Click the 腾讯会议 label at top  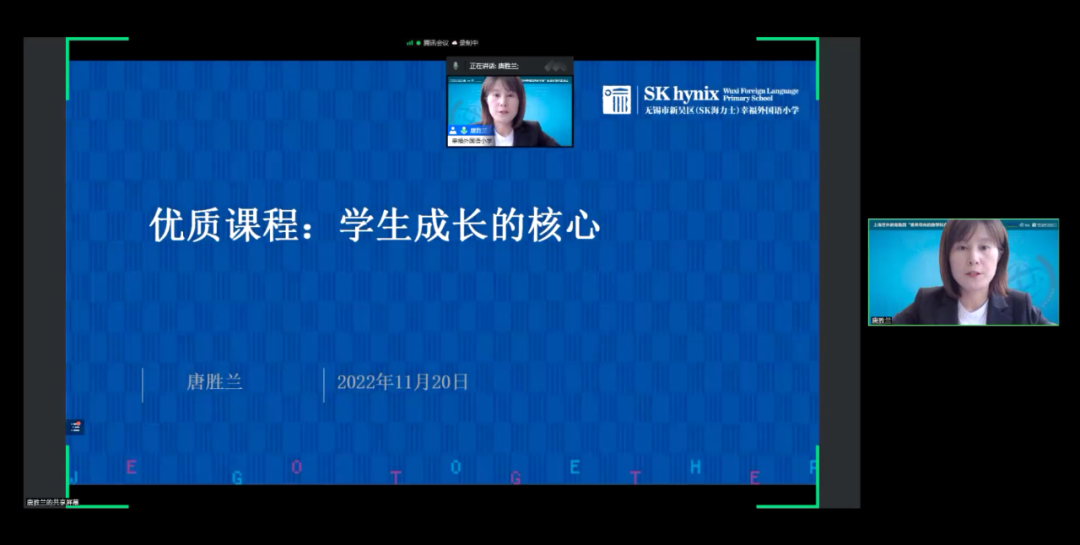coord(435,43)
